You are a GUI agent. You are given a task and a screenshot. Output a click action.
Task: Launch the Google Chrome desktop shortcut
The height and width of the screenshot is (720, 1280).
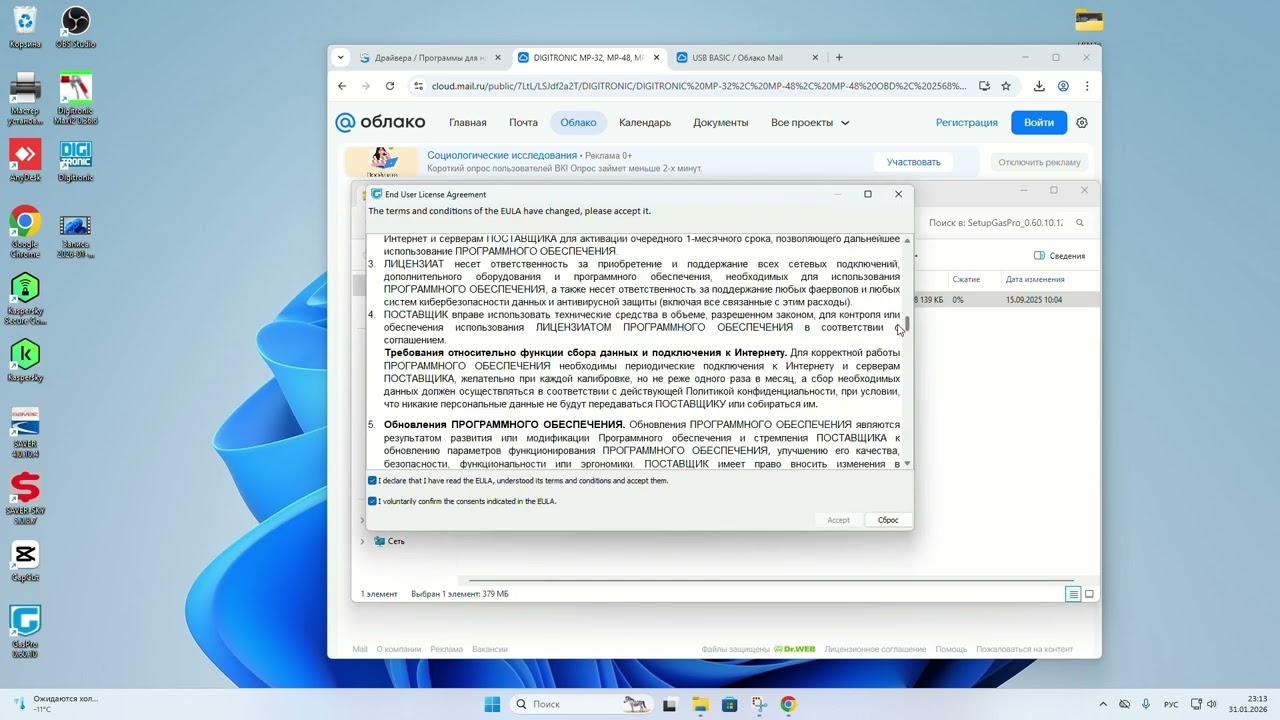(25, 232)
